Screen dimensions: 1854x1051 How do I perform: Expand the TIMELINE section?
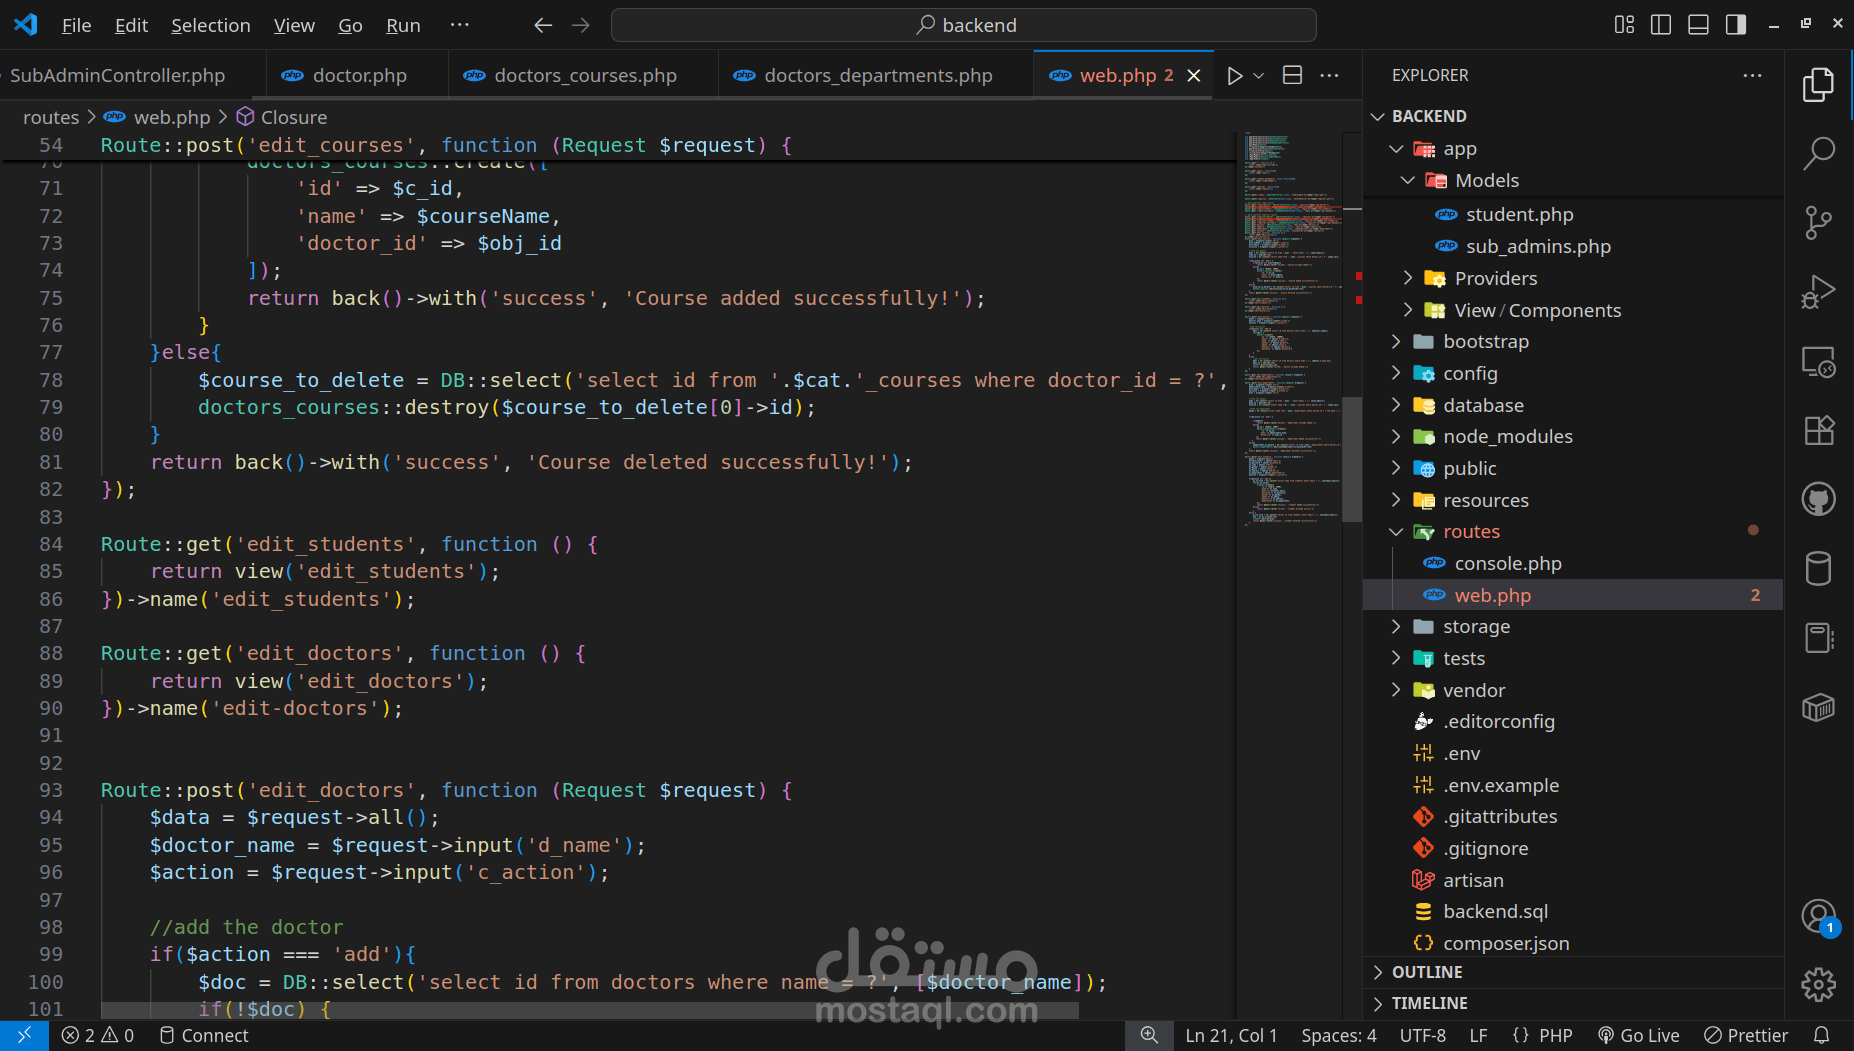[1378, 1003]
